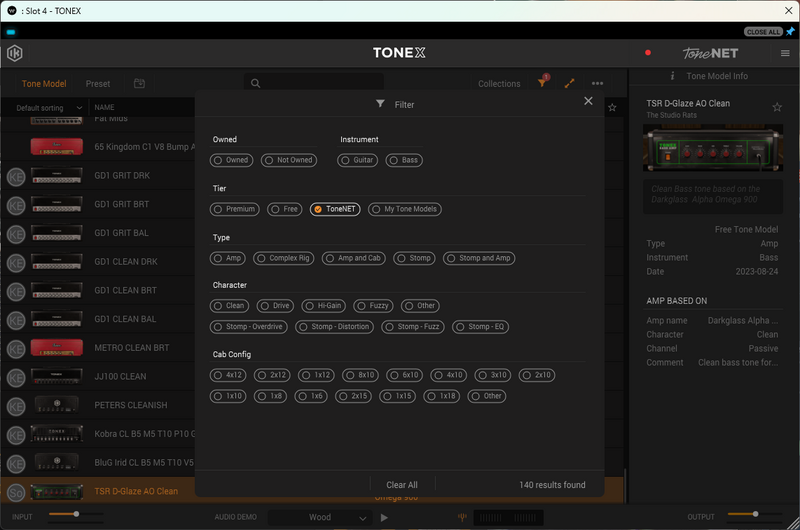
Task: Click the tuner level meter display
Action: [x=508, y=518]
